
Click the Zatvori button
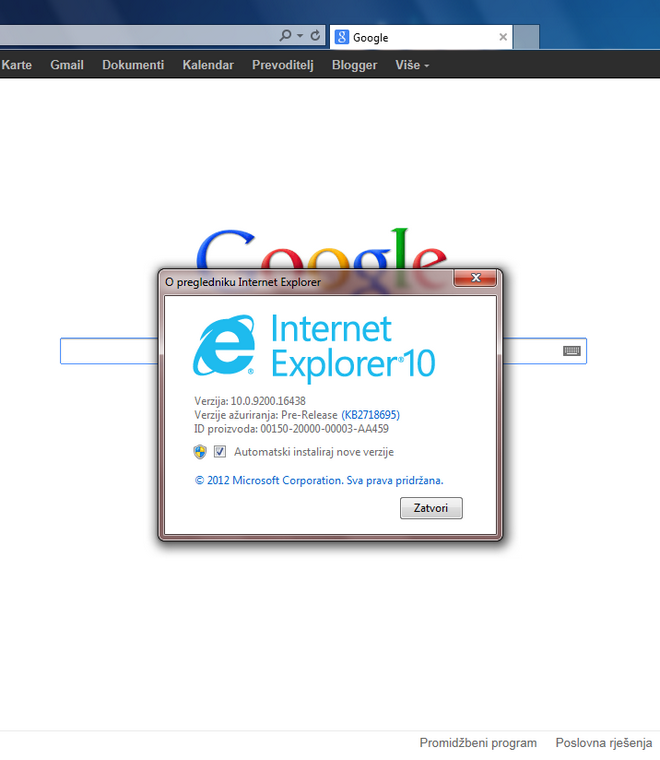coord(431,508)
